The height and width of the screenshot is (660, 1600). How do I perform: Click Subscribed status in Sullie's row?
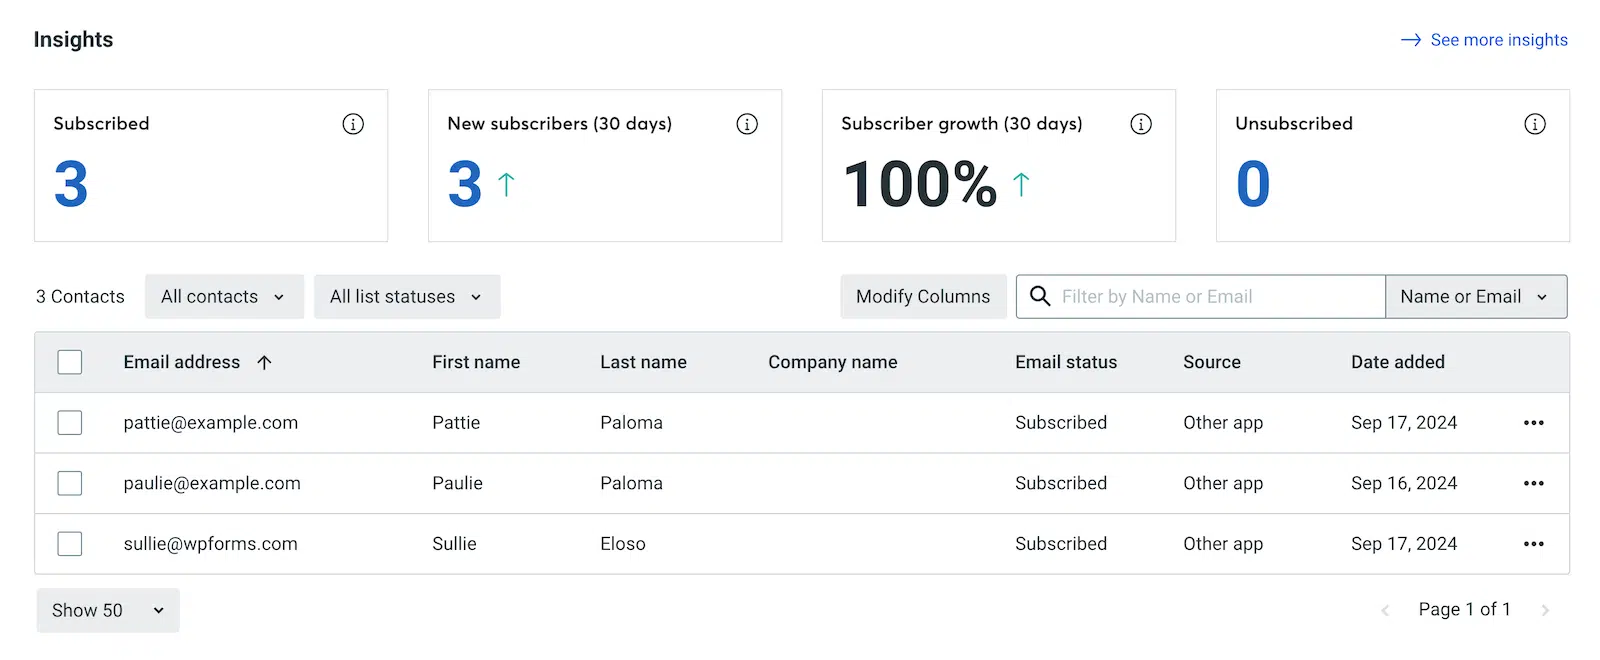(1061, 544)
